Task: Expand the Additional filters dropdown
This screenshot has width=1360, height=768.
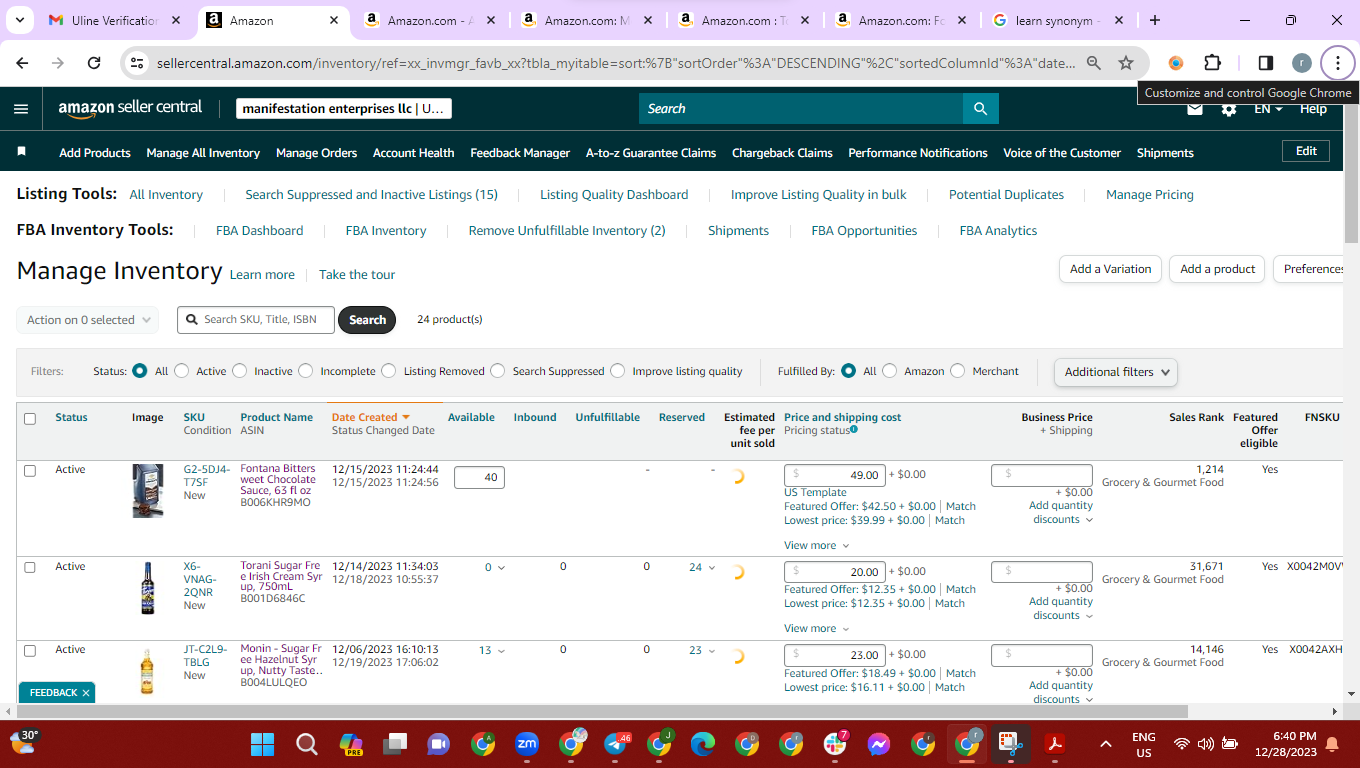Action: click(1115, 372)
